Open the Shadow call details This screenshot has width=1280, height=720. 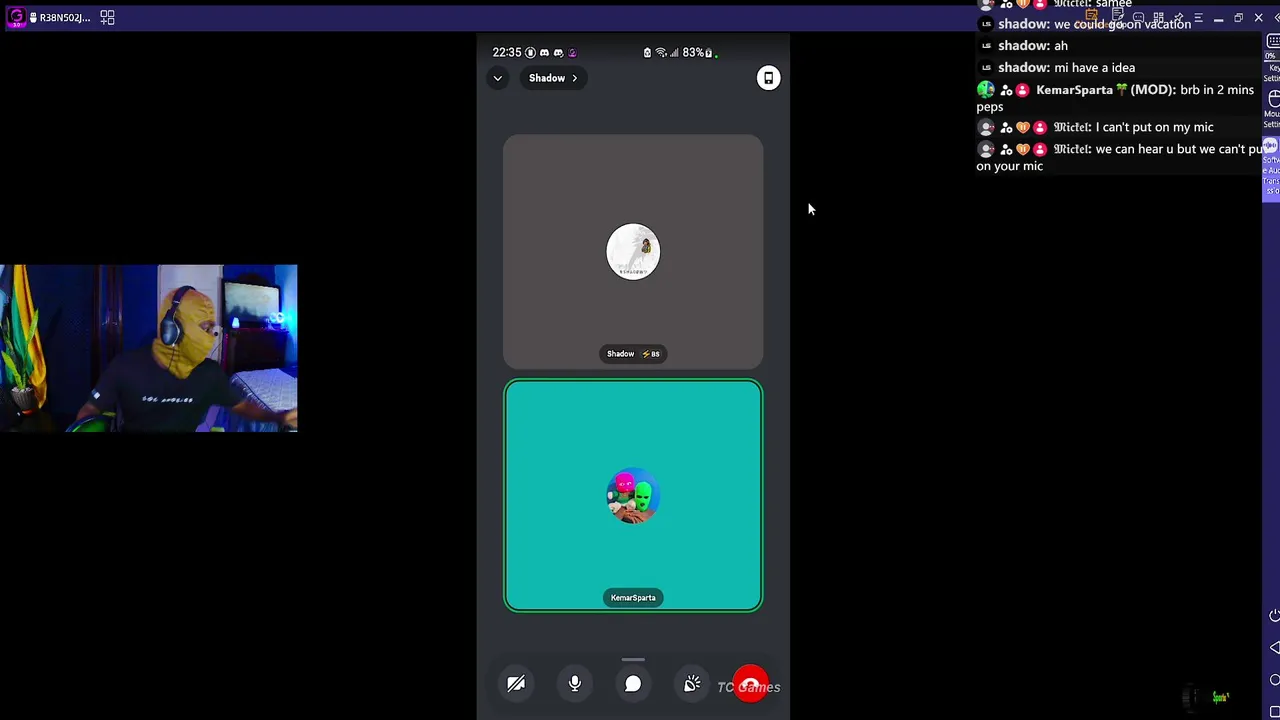[553, 78]
